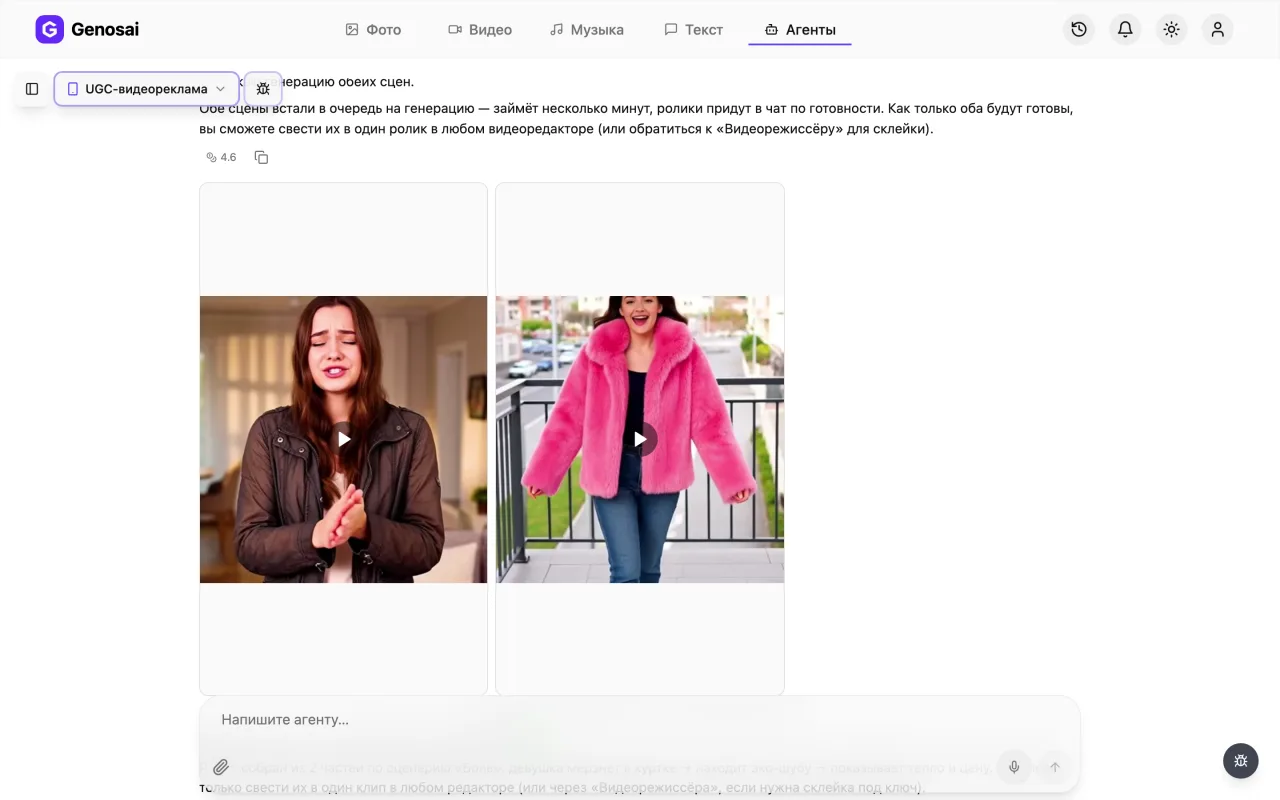Image resolution: width=1280 pixels, height=800 pixels.
Task: Open notifications bell icon
Action: [x=1125, y=30]
